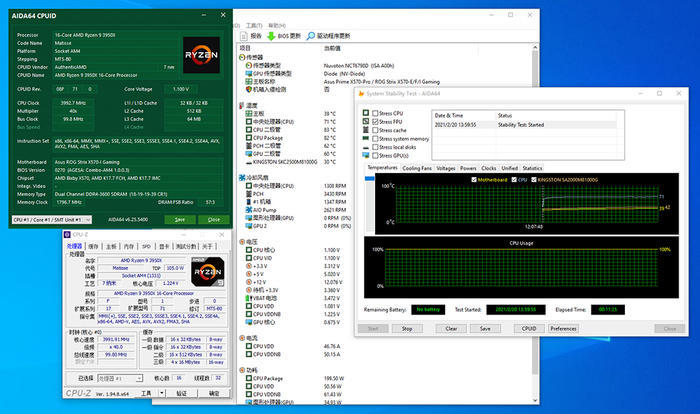This screenshot has height=414, width=700.
Task: Switch to the Clocks tab
Action: (x=488, y=168)
